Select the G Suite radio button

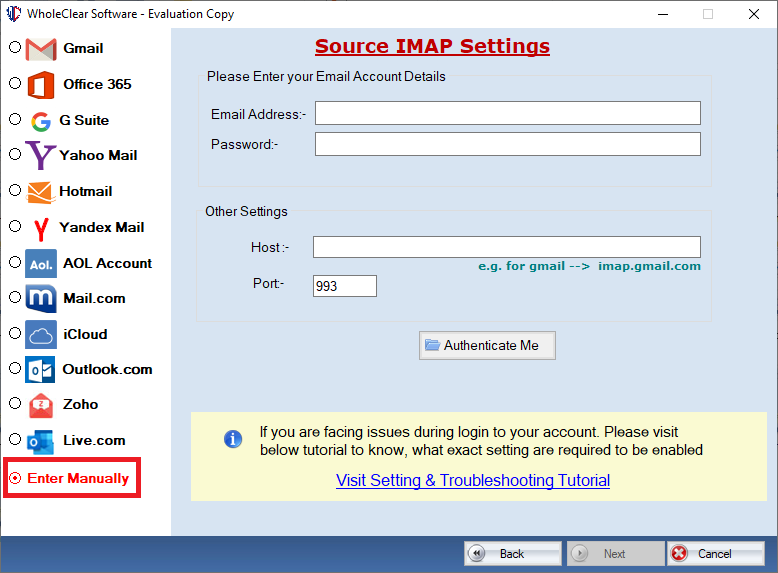pyautogui.click(x=15, y=119)
